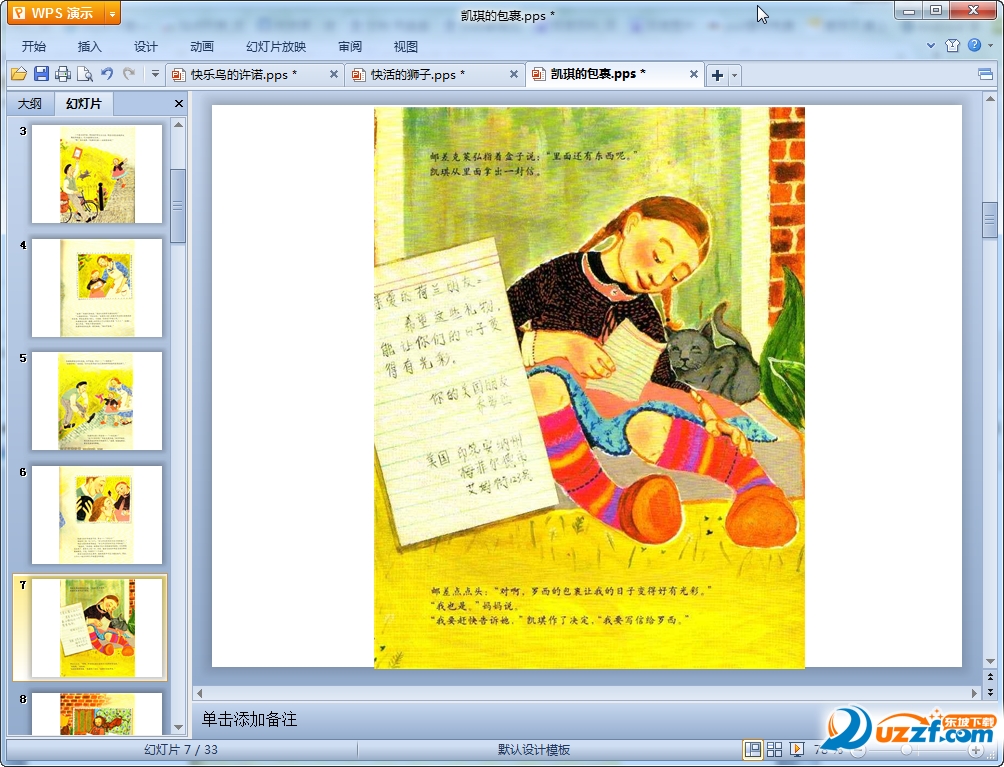Viewport: 1004px width, 767px height.
Task: Click the thumbnail pane scrollbar thumb
Action: 179,206
